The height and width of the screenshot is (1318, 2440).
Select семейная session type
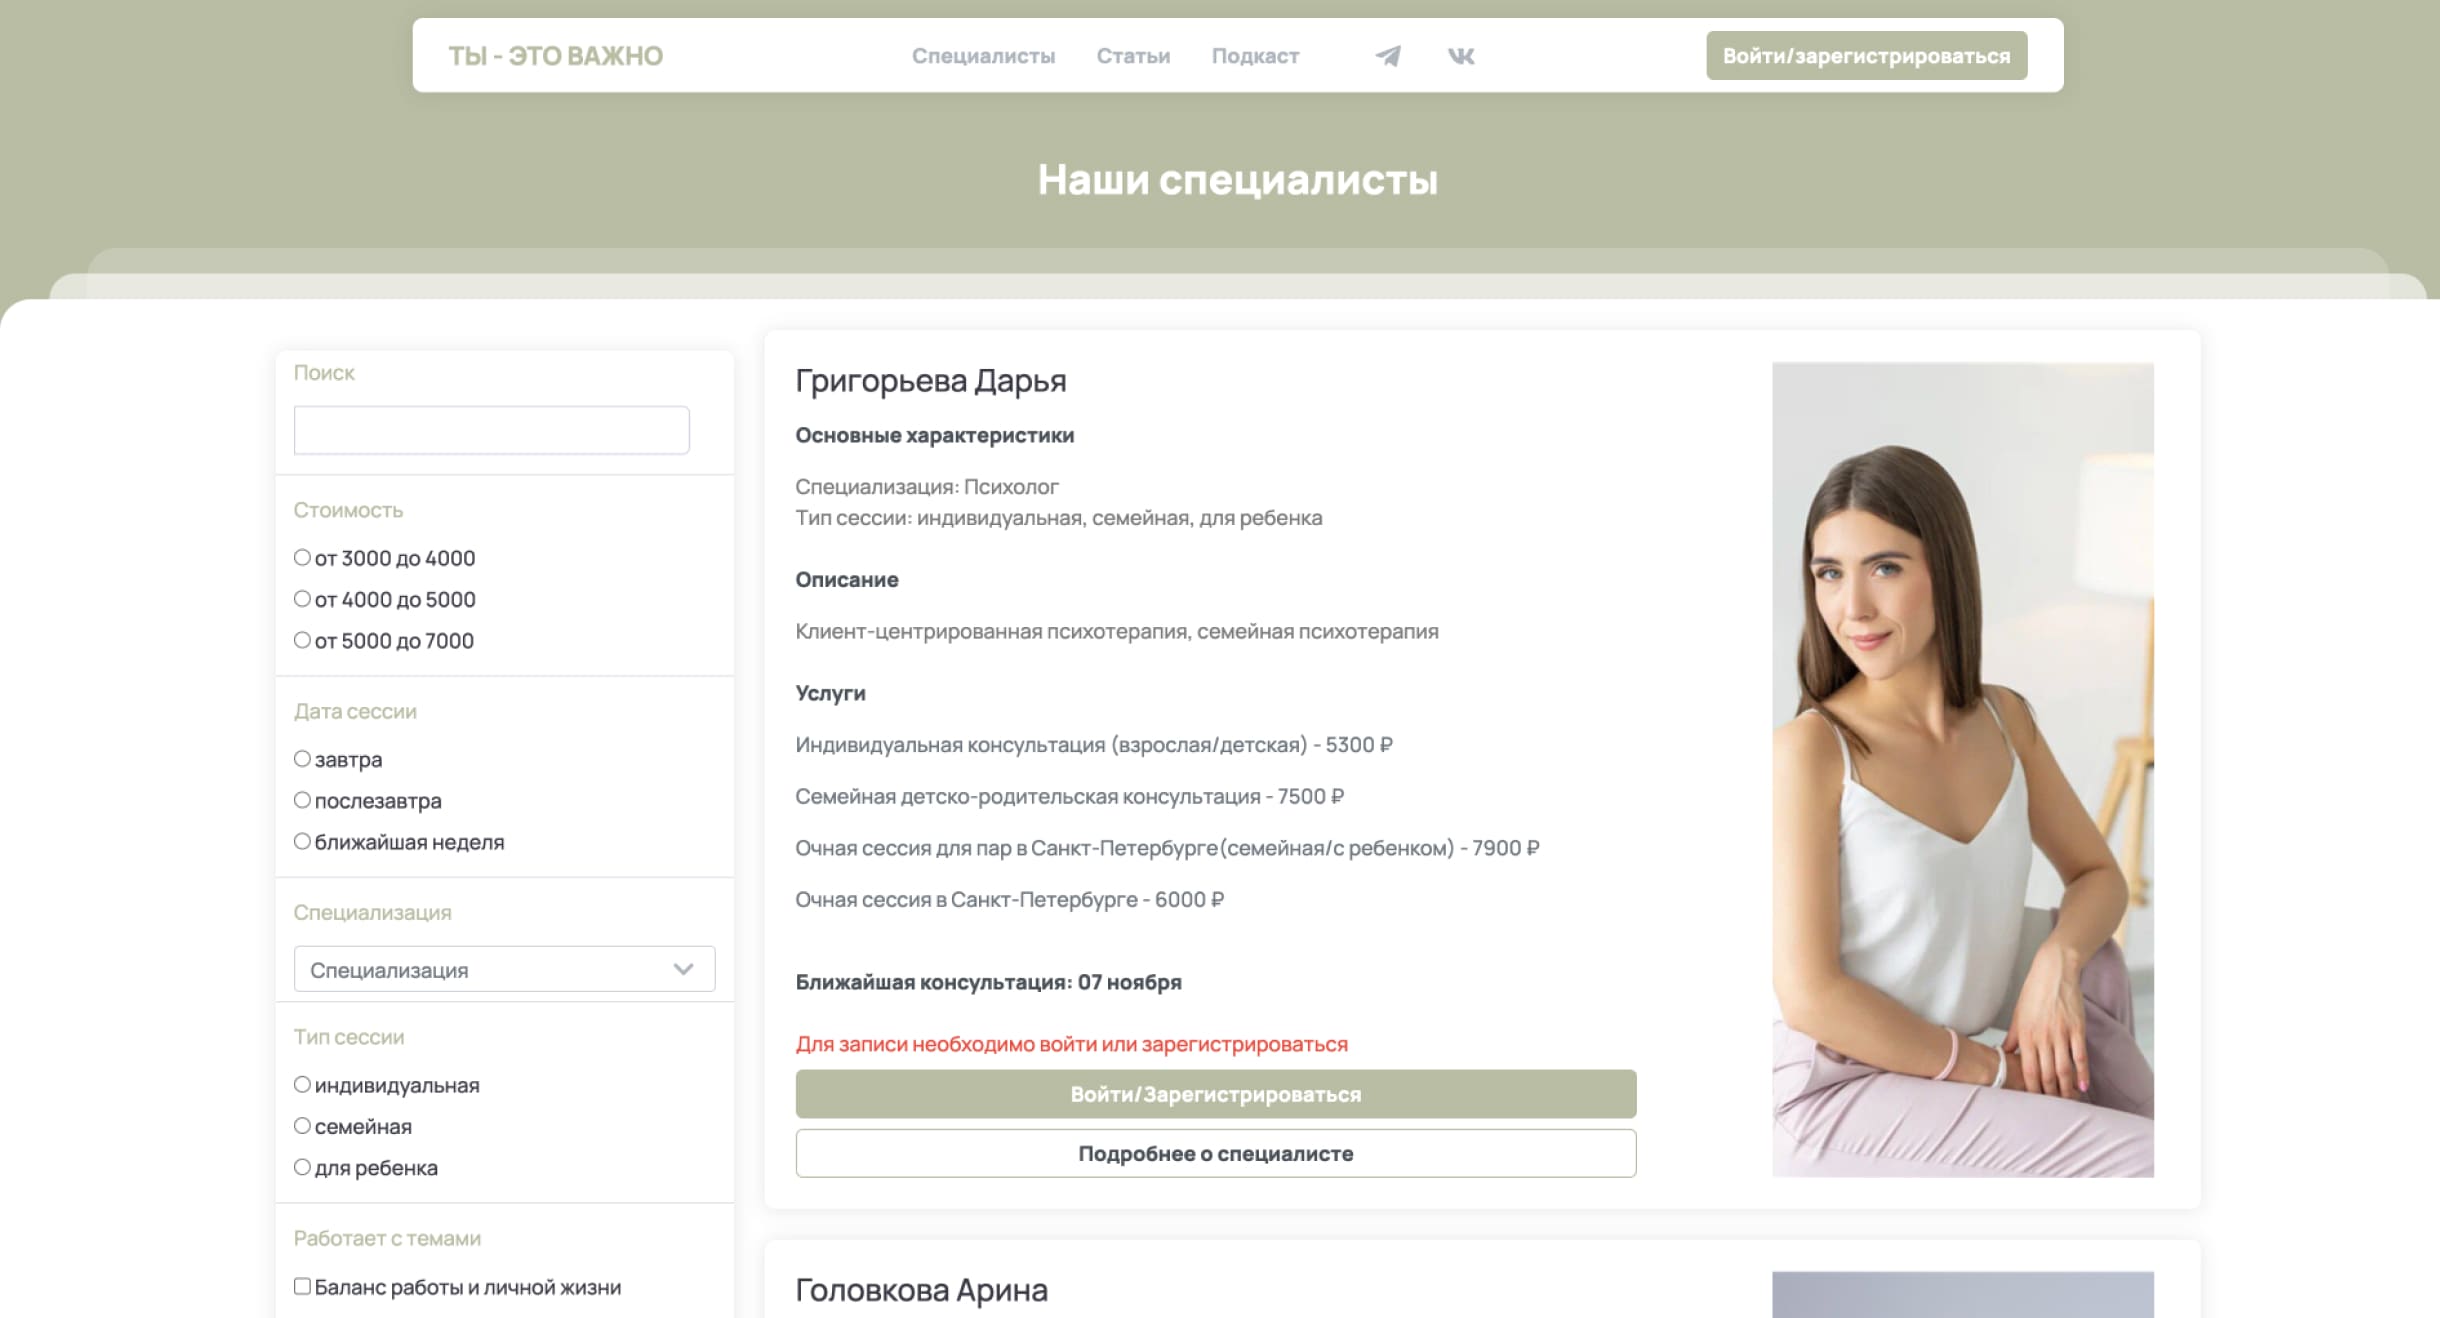pos(302,1125)
